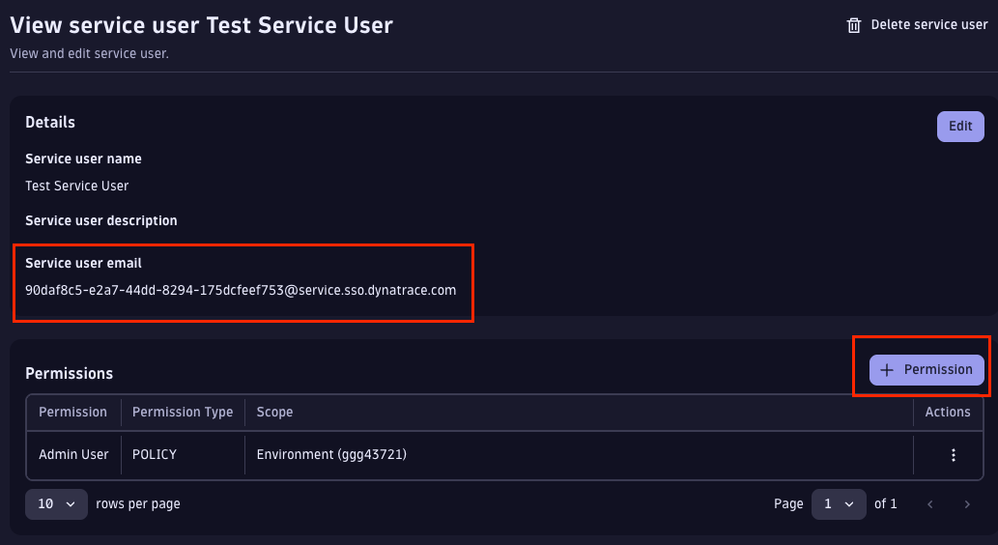Expand the page number dropdown
The image size is (998, 545).
coord(838,504)
